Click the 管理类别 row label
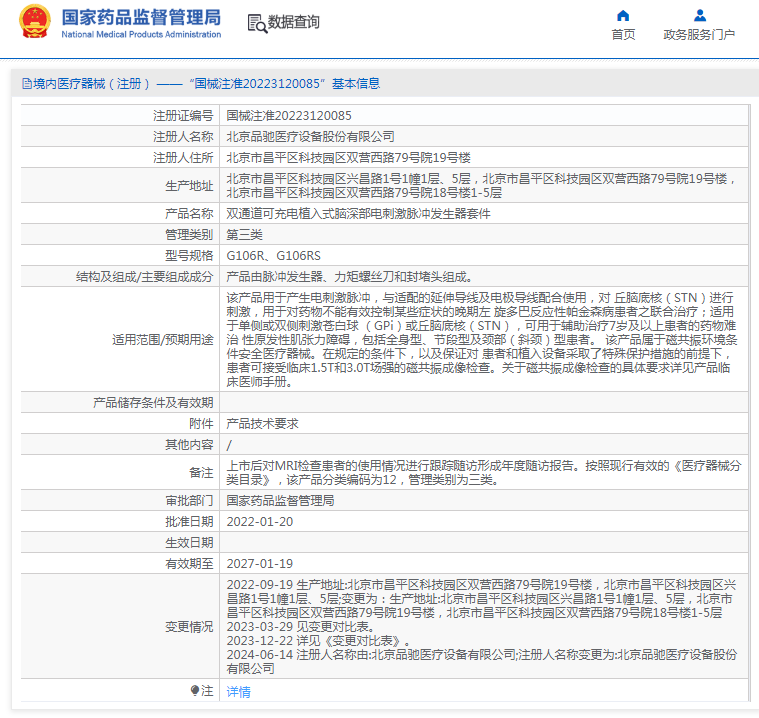 (189, 235)
